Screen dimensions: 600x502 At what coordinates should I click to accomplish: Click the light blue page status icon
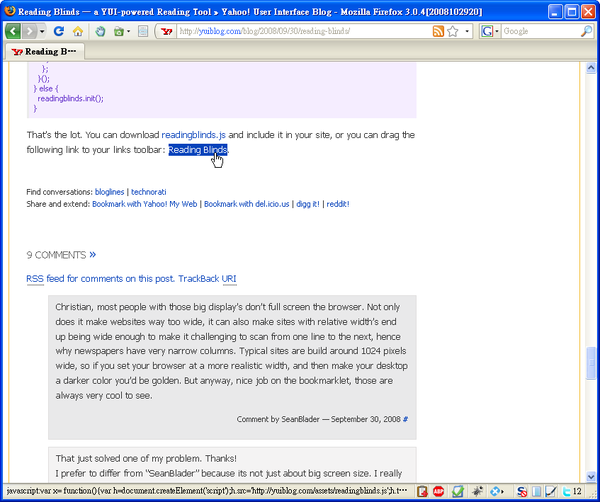pyautogui.click(x=536, y=491)
